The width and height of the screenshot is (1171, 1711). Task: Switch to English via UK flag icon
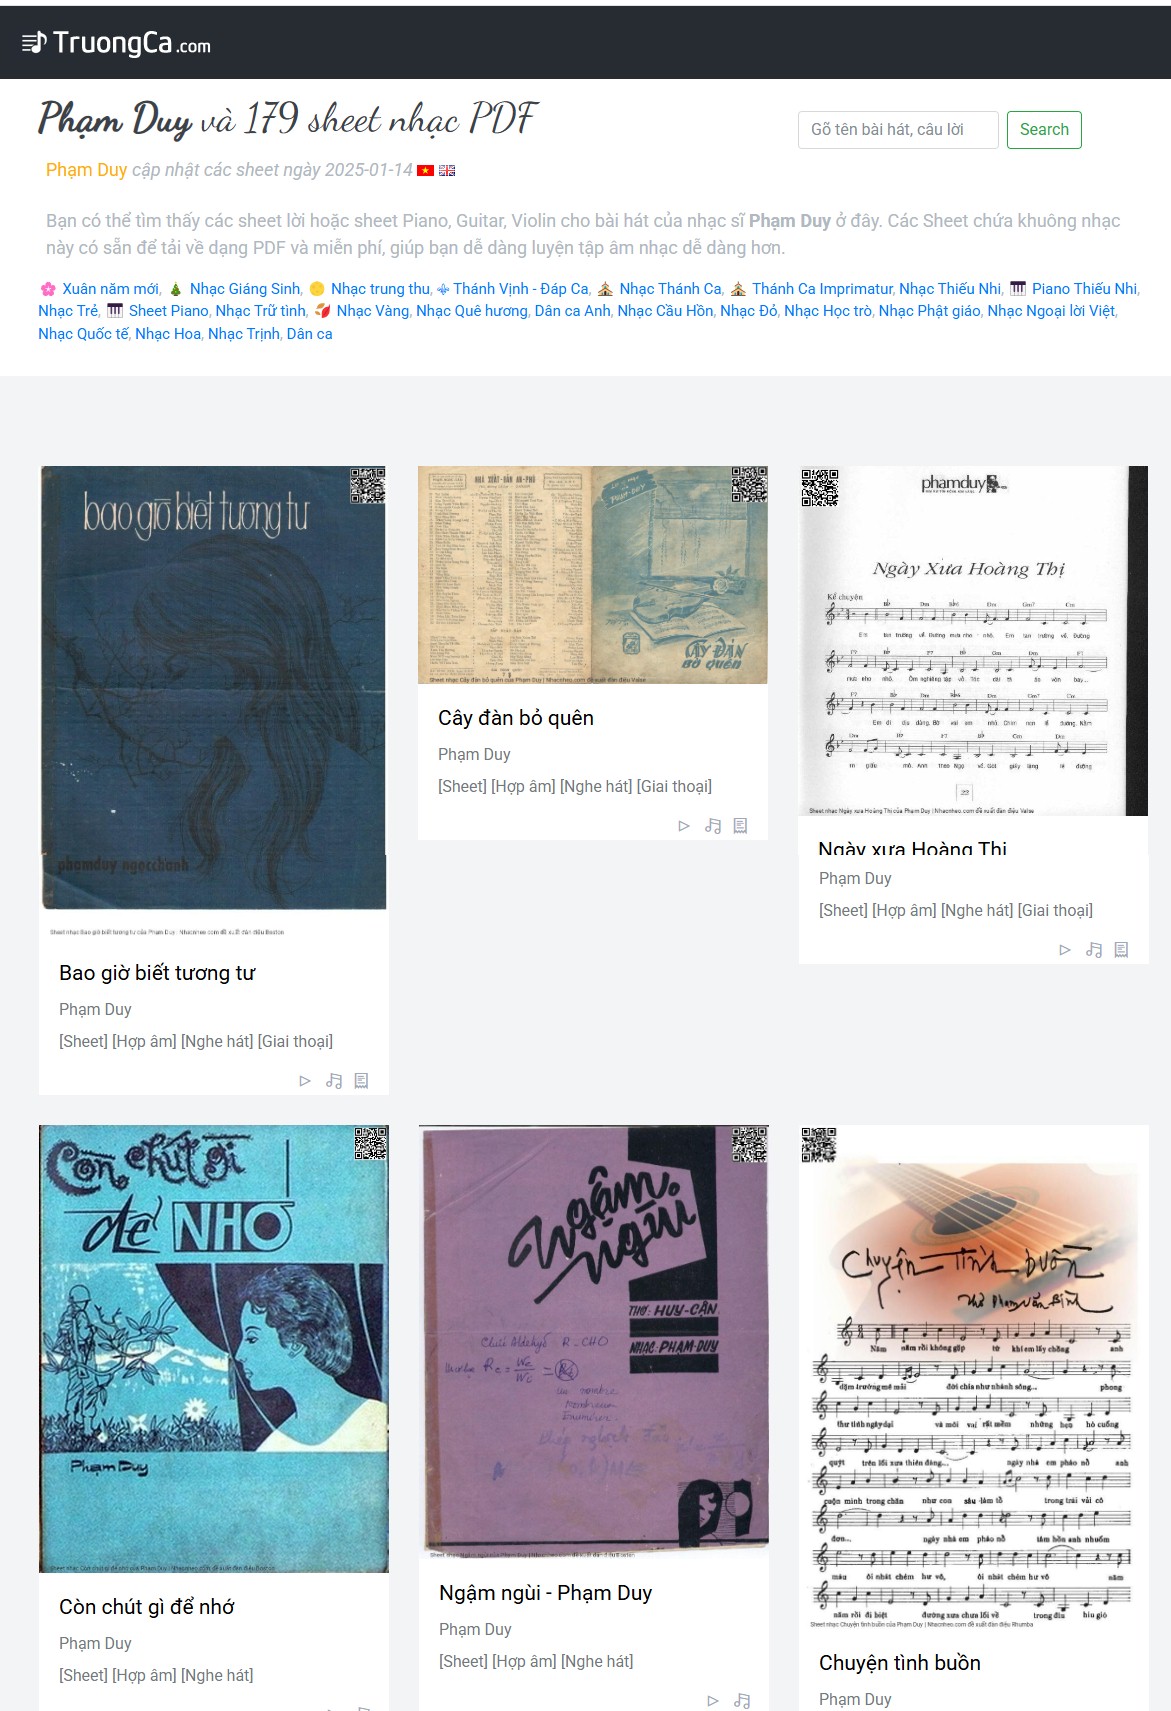pos(447,170)
